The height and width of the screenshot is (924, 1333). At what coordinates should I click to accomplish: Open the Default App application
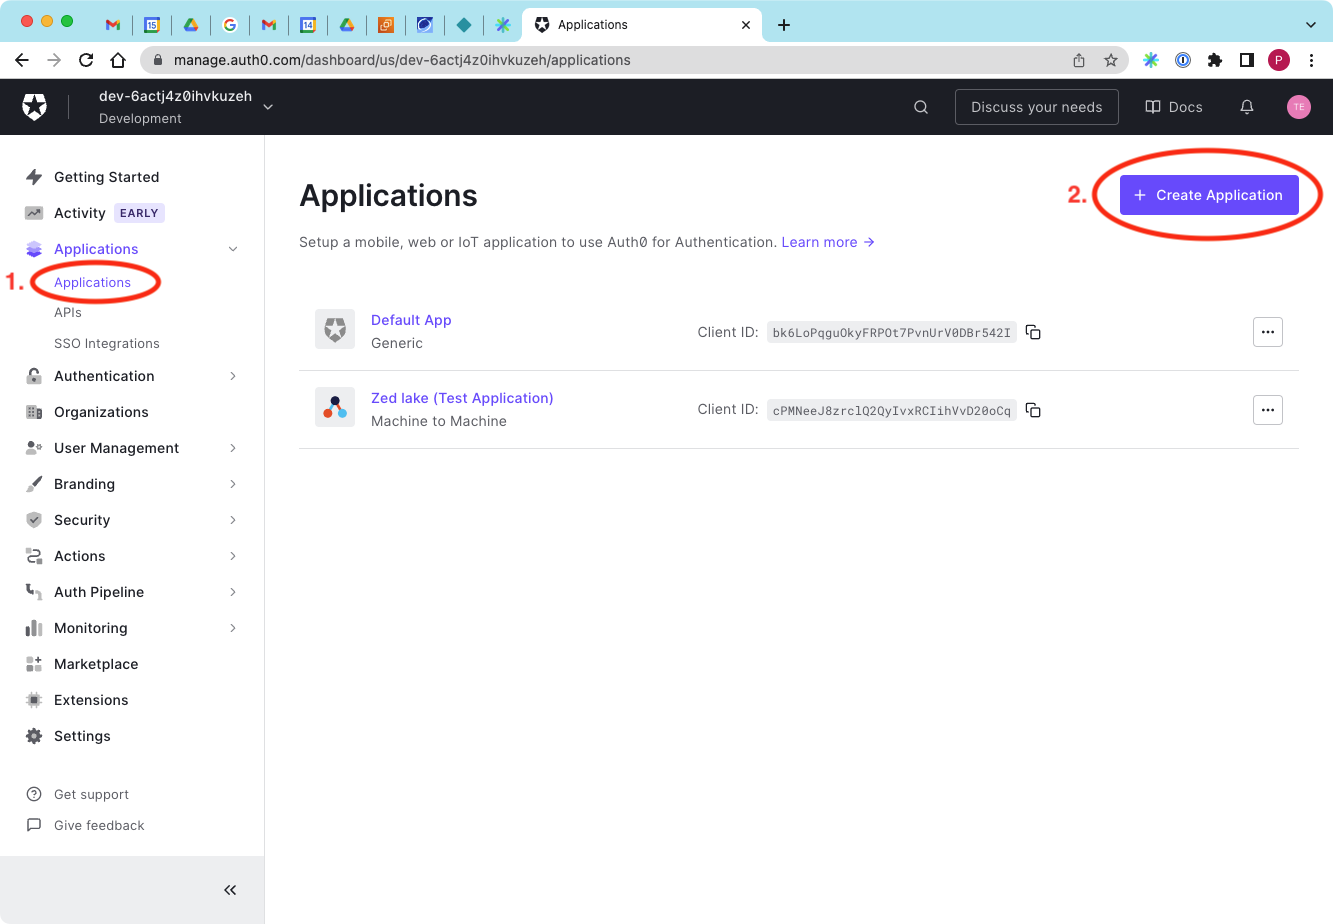pos(411,320)
